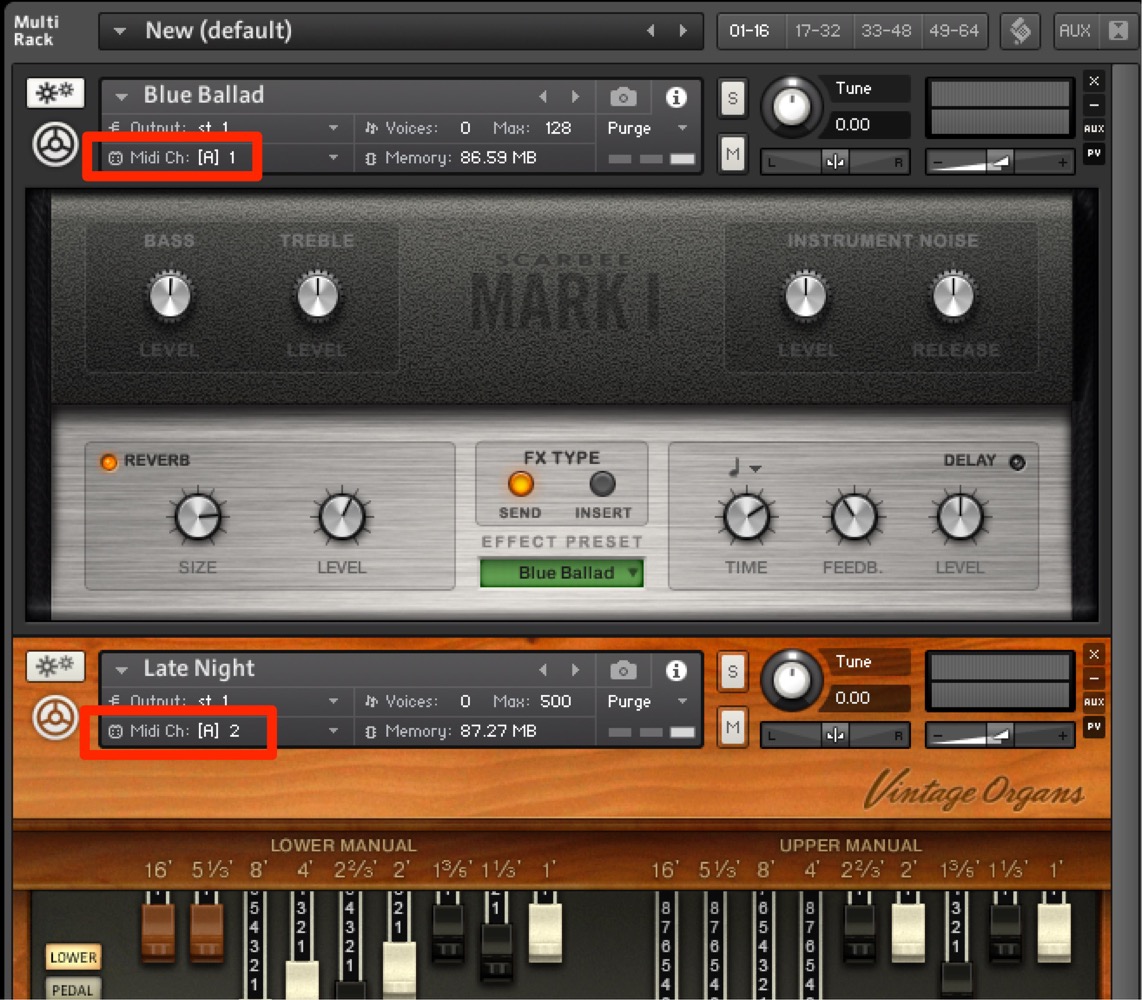Click the Delay Time knob
This screenshot has width=1142, height=1000.
pyautogui.click(x=747, y=516)
